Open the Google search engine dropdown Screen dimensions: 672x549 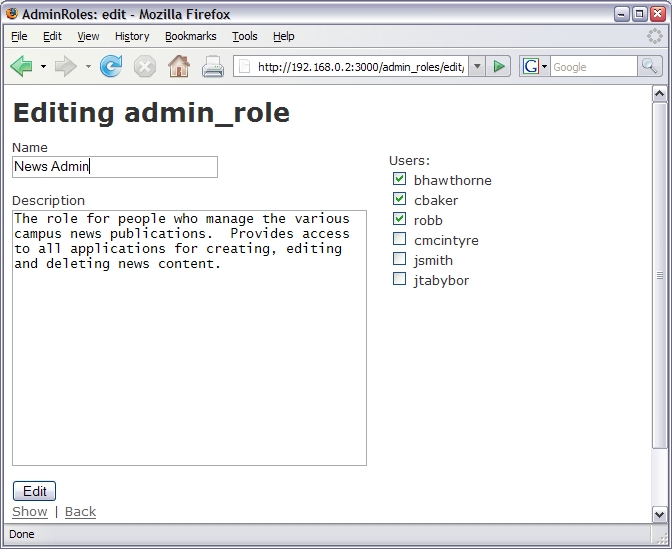coord(534,67)
